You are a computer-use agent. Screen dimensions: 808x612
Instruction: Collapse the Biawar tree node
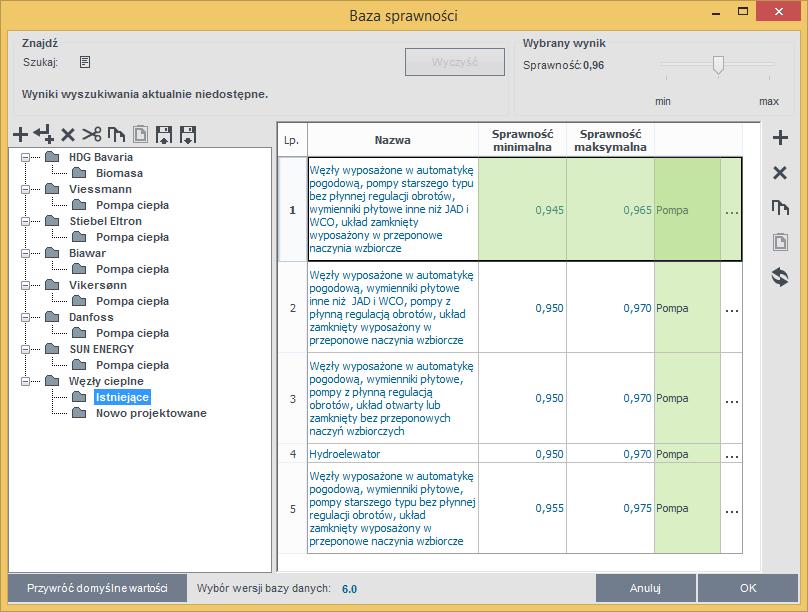tap(25, 253)
